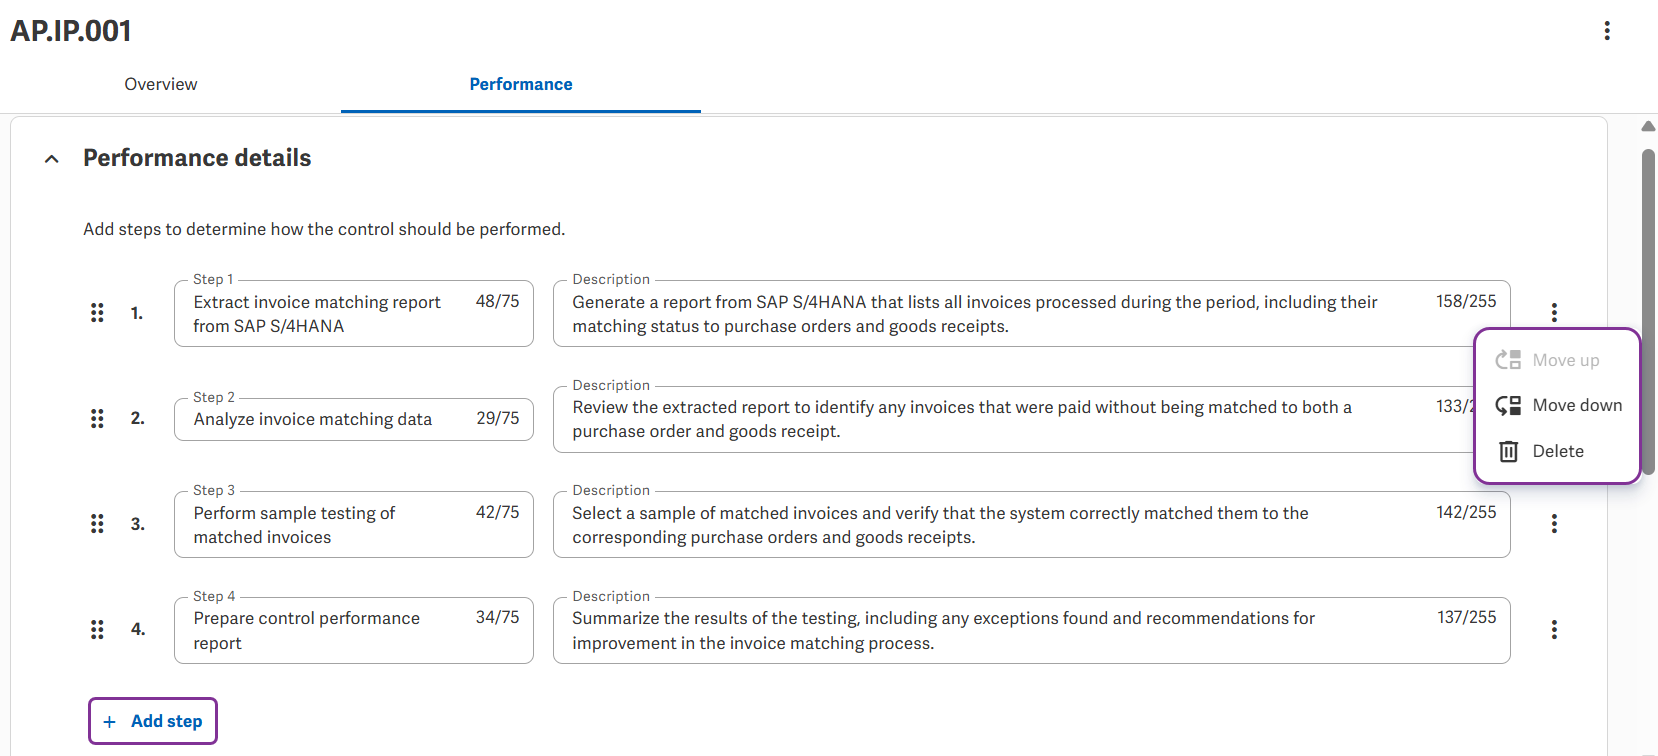Click the Step 2 Analyze invoice matching field

click(x=354, y=419)
